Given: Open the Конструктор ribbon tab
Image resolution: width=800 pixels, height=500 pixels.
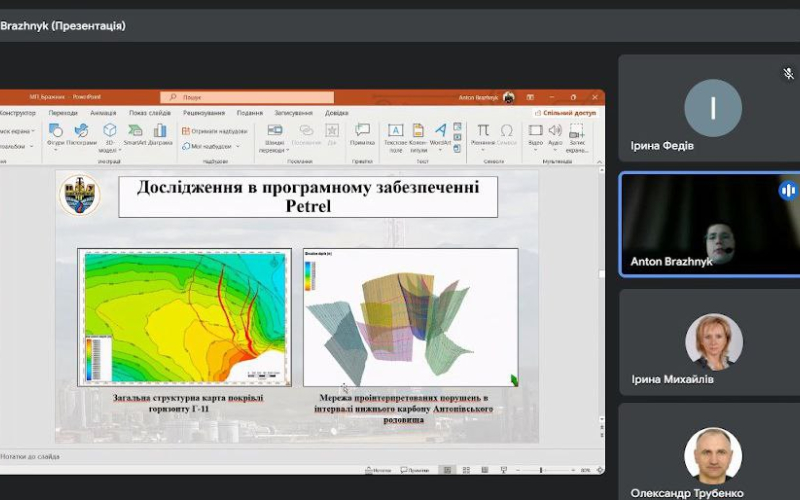Looking at the screenshot, I should pyautogui.click(x=17, y=113).
